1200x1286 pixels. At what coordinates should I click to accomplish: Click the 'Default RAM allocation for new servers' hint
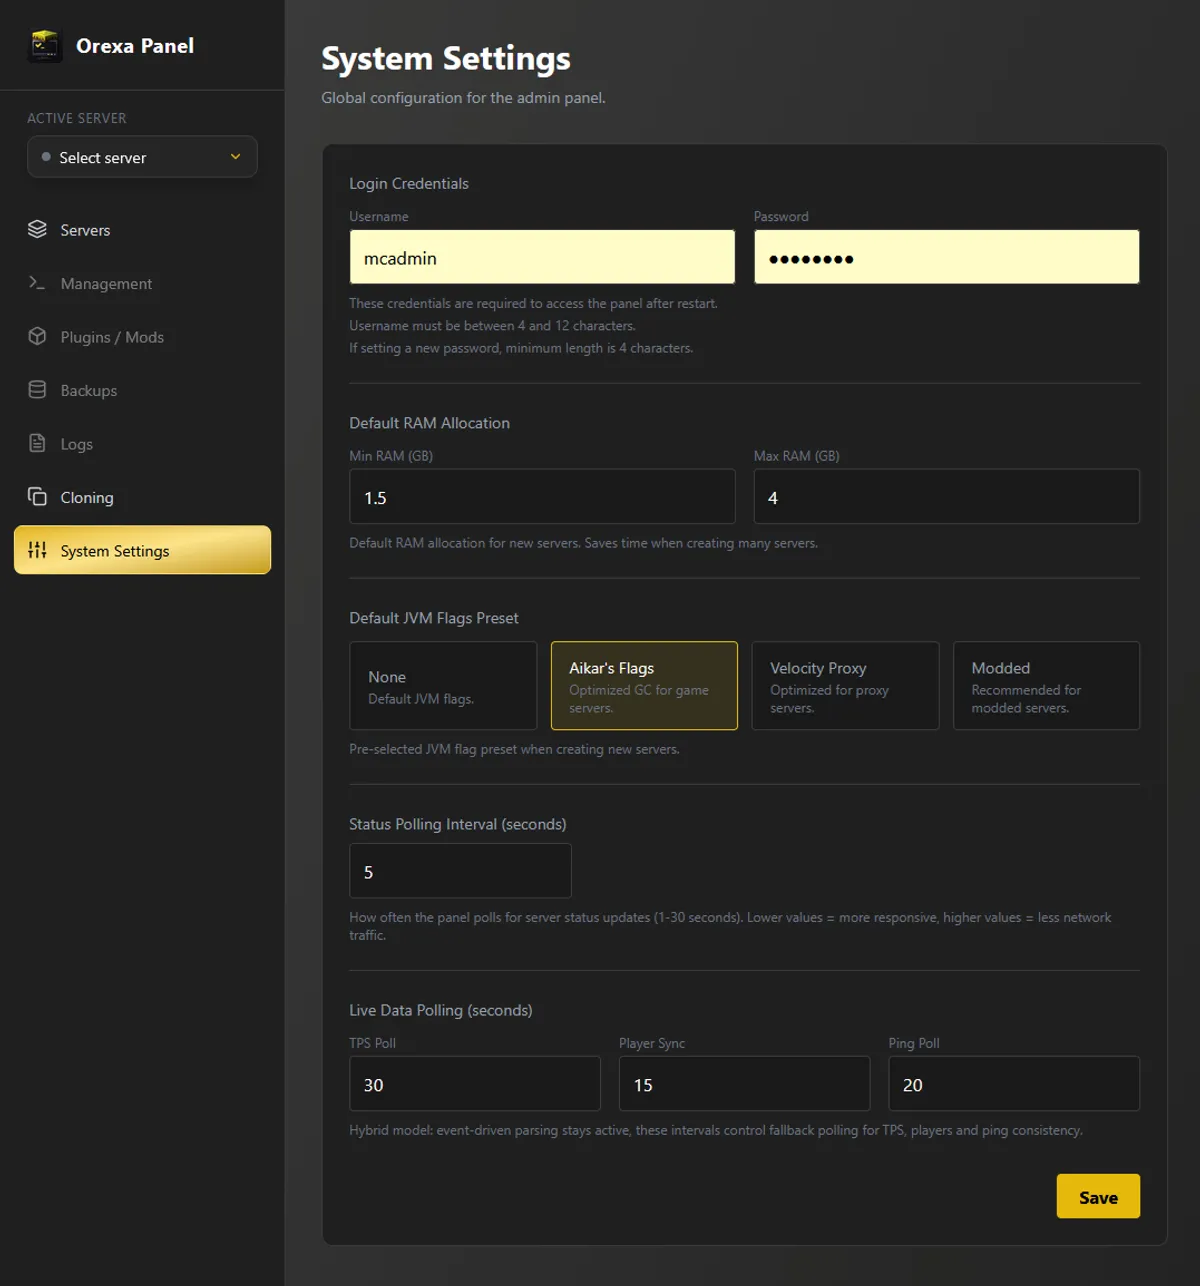click(x=583, y=543)
